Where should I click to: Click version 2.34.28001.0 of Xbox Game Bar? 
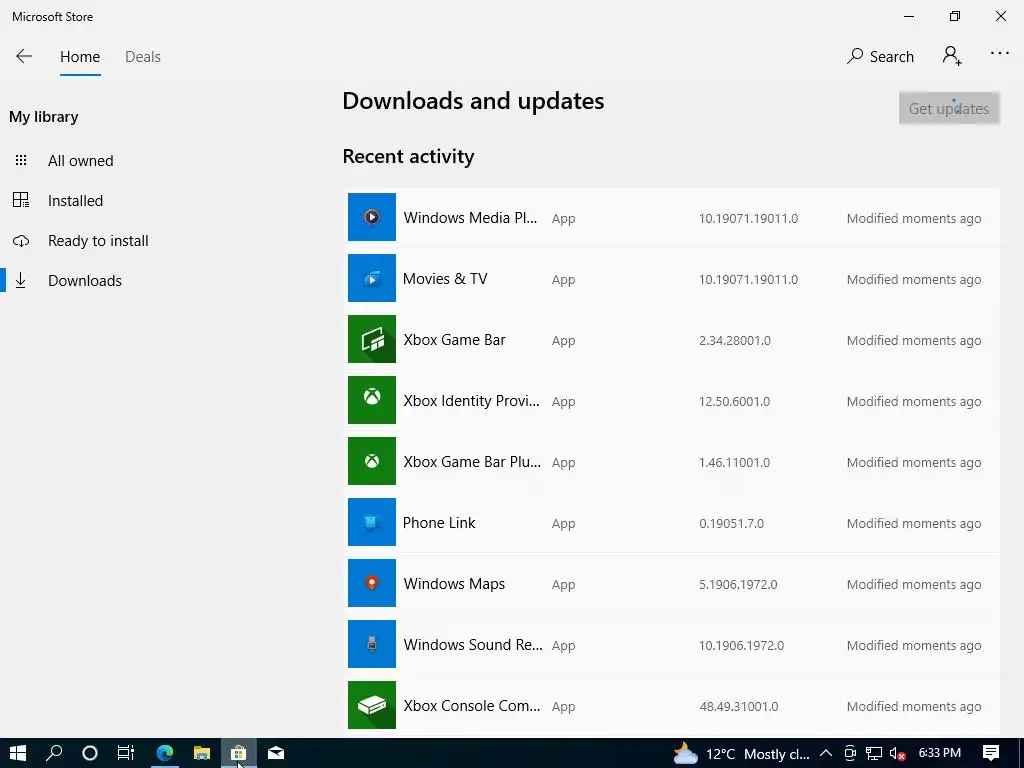pyautogui.click(x=735, y=341)
